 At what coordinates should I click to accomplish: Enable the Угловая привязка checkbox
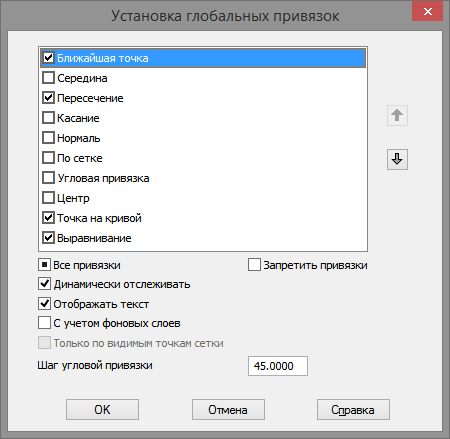49,178
